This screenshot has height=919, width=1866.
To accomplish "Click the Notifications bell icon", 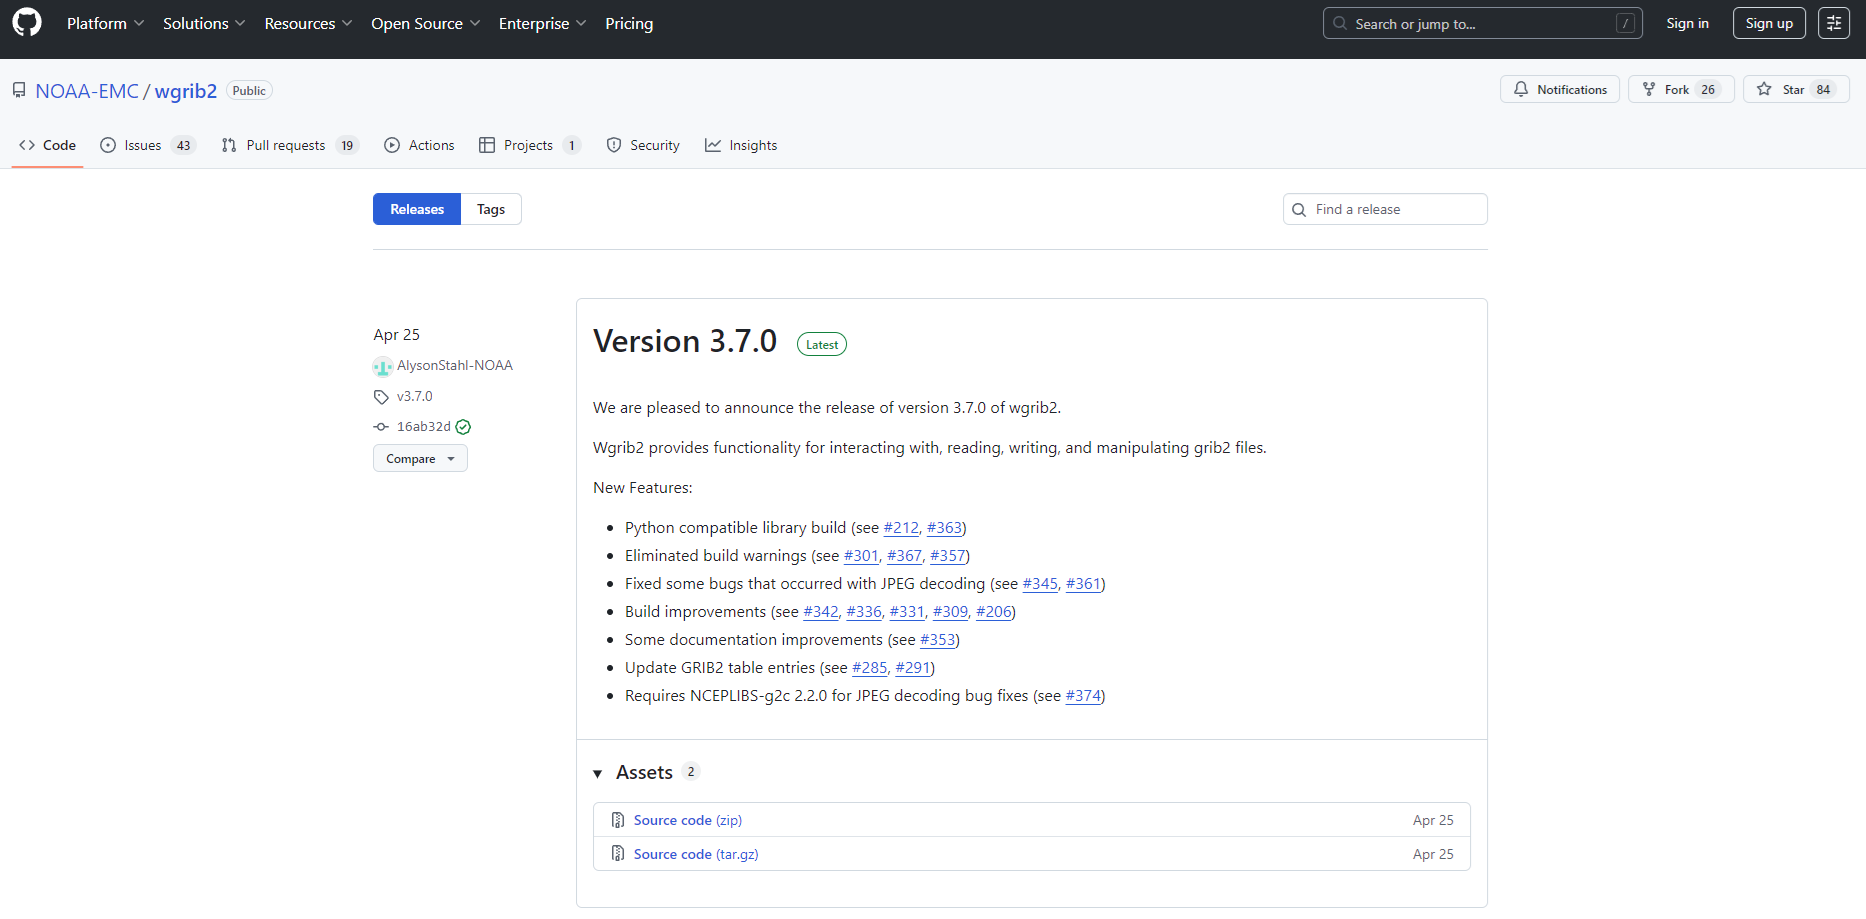I will click(1521, 89).
